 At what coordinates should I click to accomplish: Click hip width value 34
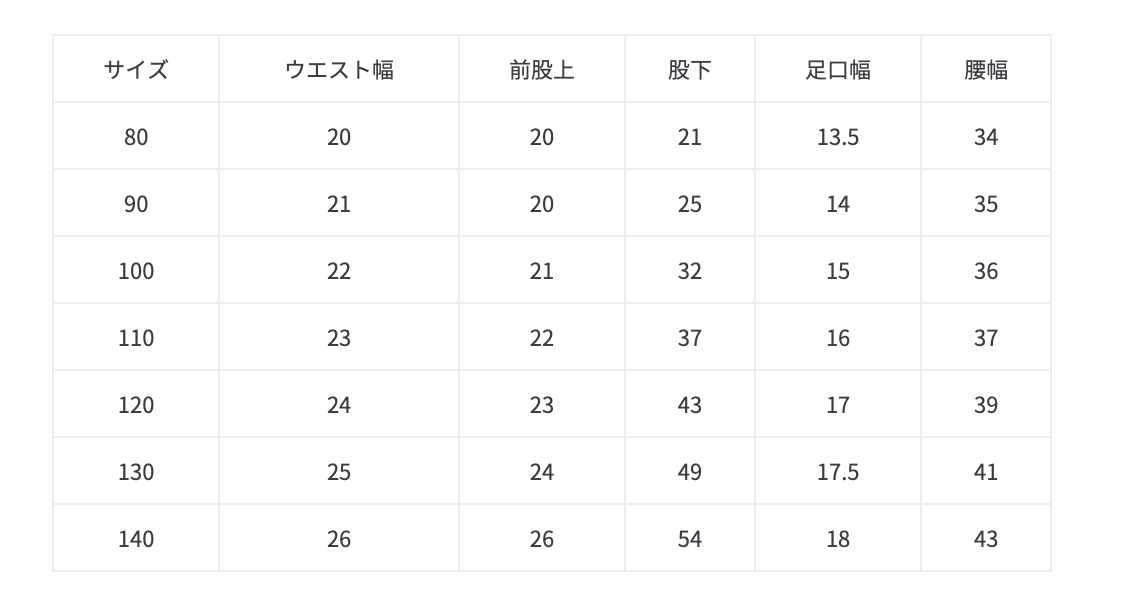[985, 136]
